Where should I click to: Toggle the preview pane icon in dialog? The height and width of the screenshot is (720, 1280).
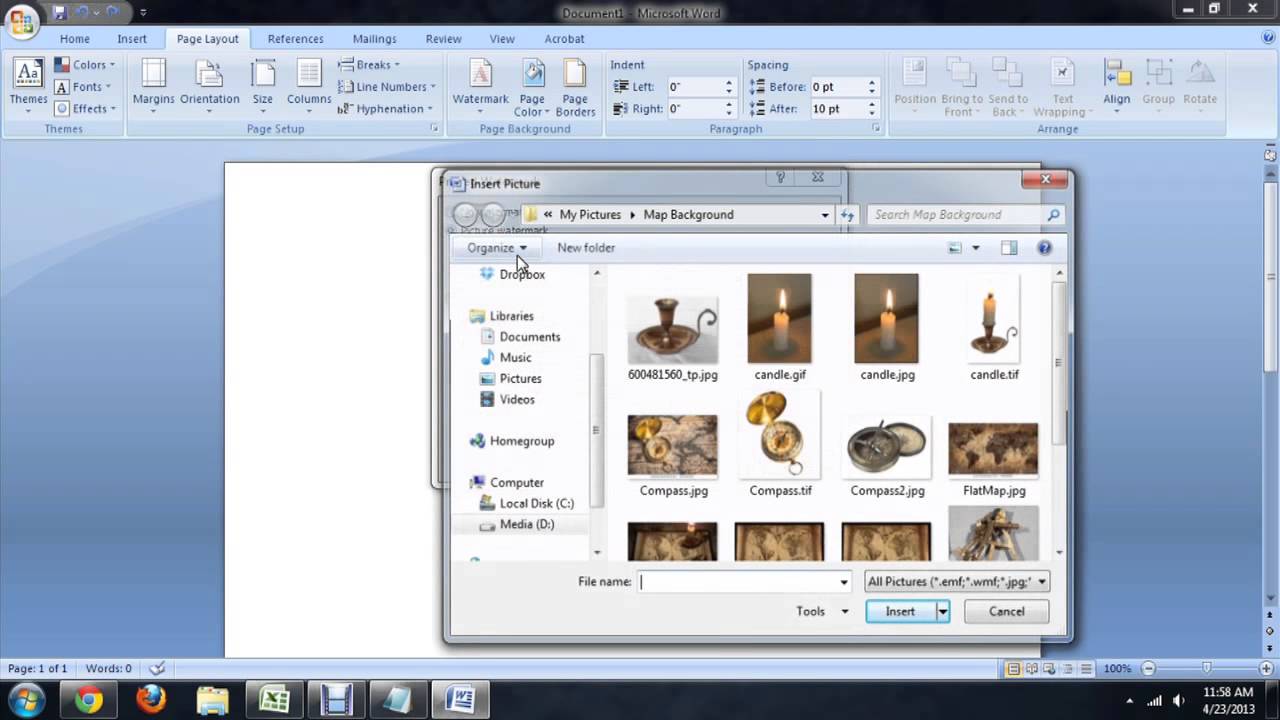[x=1009, y=248]
